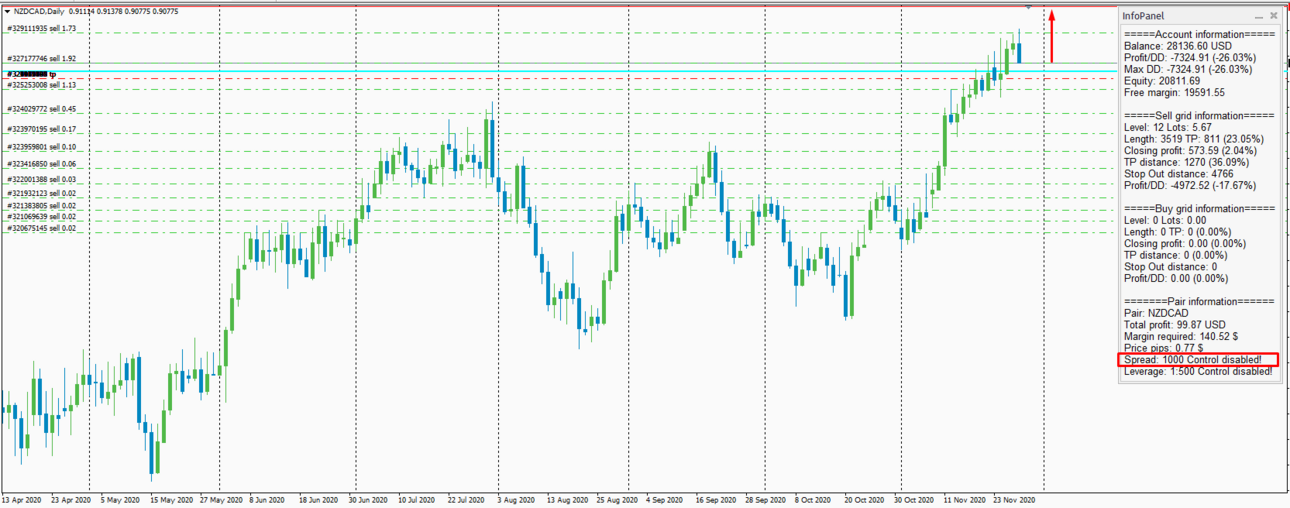Click the Account information heading
1290x508 pixels.
tap(1199, 34)
